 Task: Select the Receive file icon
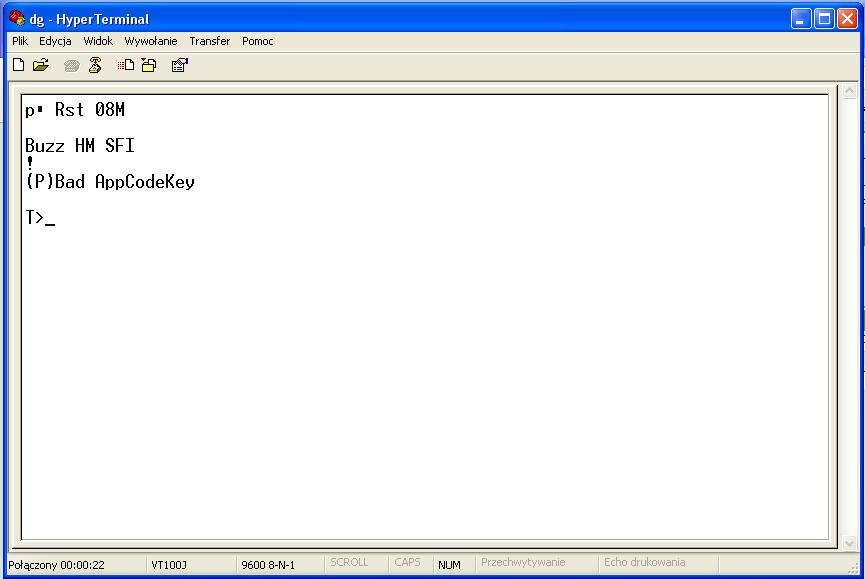tap(148, 64)
